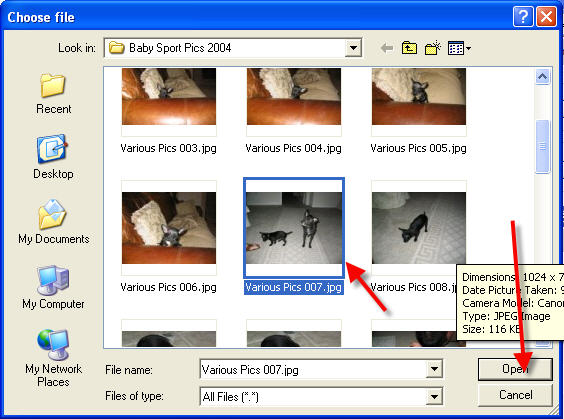Image resolution: width=564 pixels, height=419 pixels.
Task: Expand the Files of type dropdown
Action: 434,396
